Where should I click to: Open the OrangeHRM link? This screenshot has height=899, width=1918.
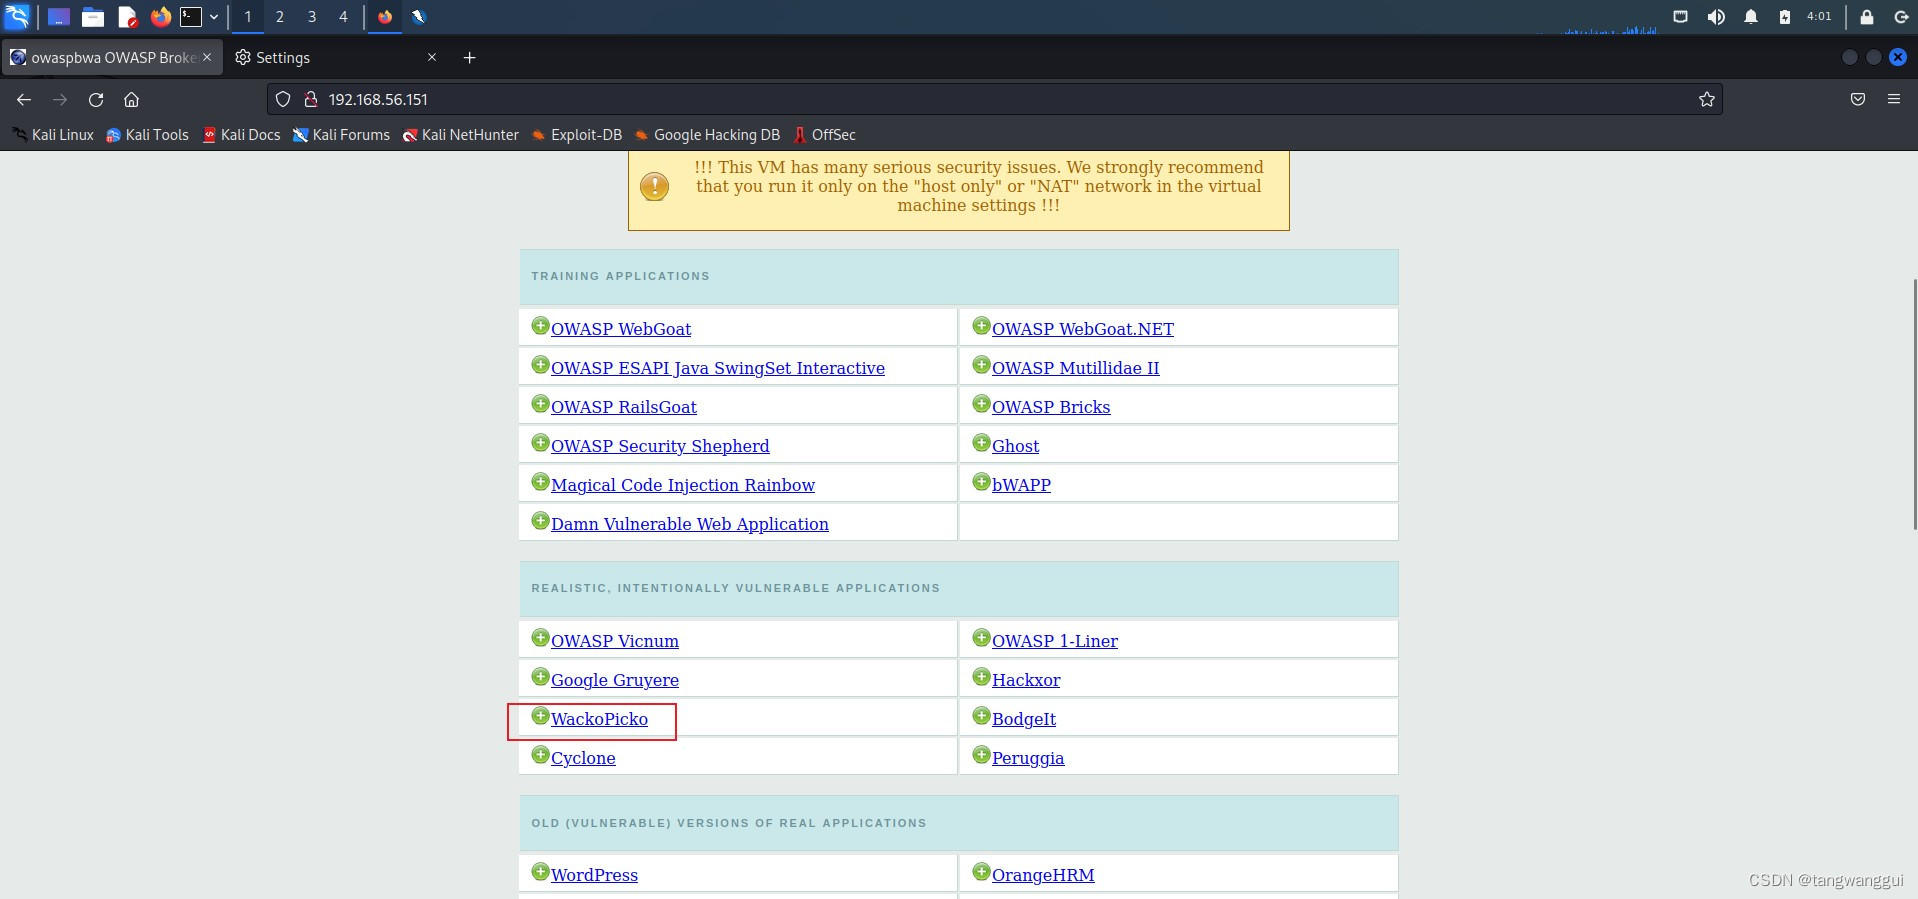[1043, 875]
